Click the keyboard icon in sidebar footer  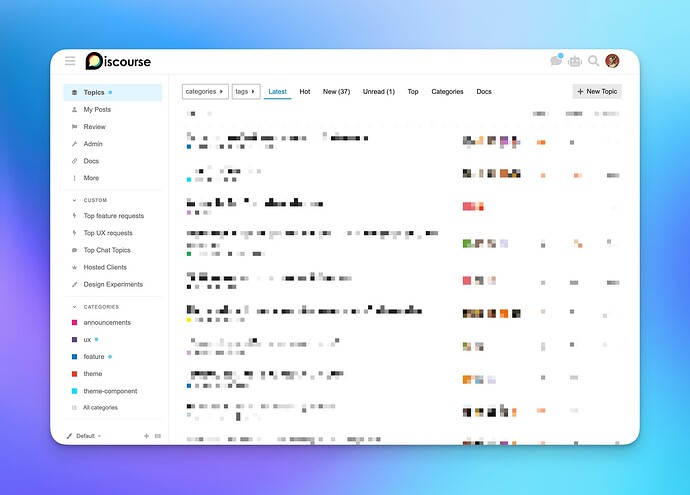pyautogui.click(x=158, y=436)
